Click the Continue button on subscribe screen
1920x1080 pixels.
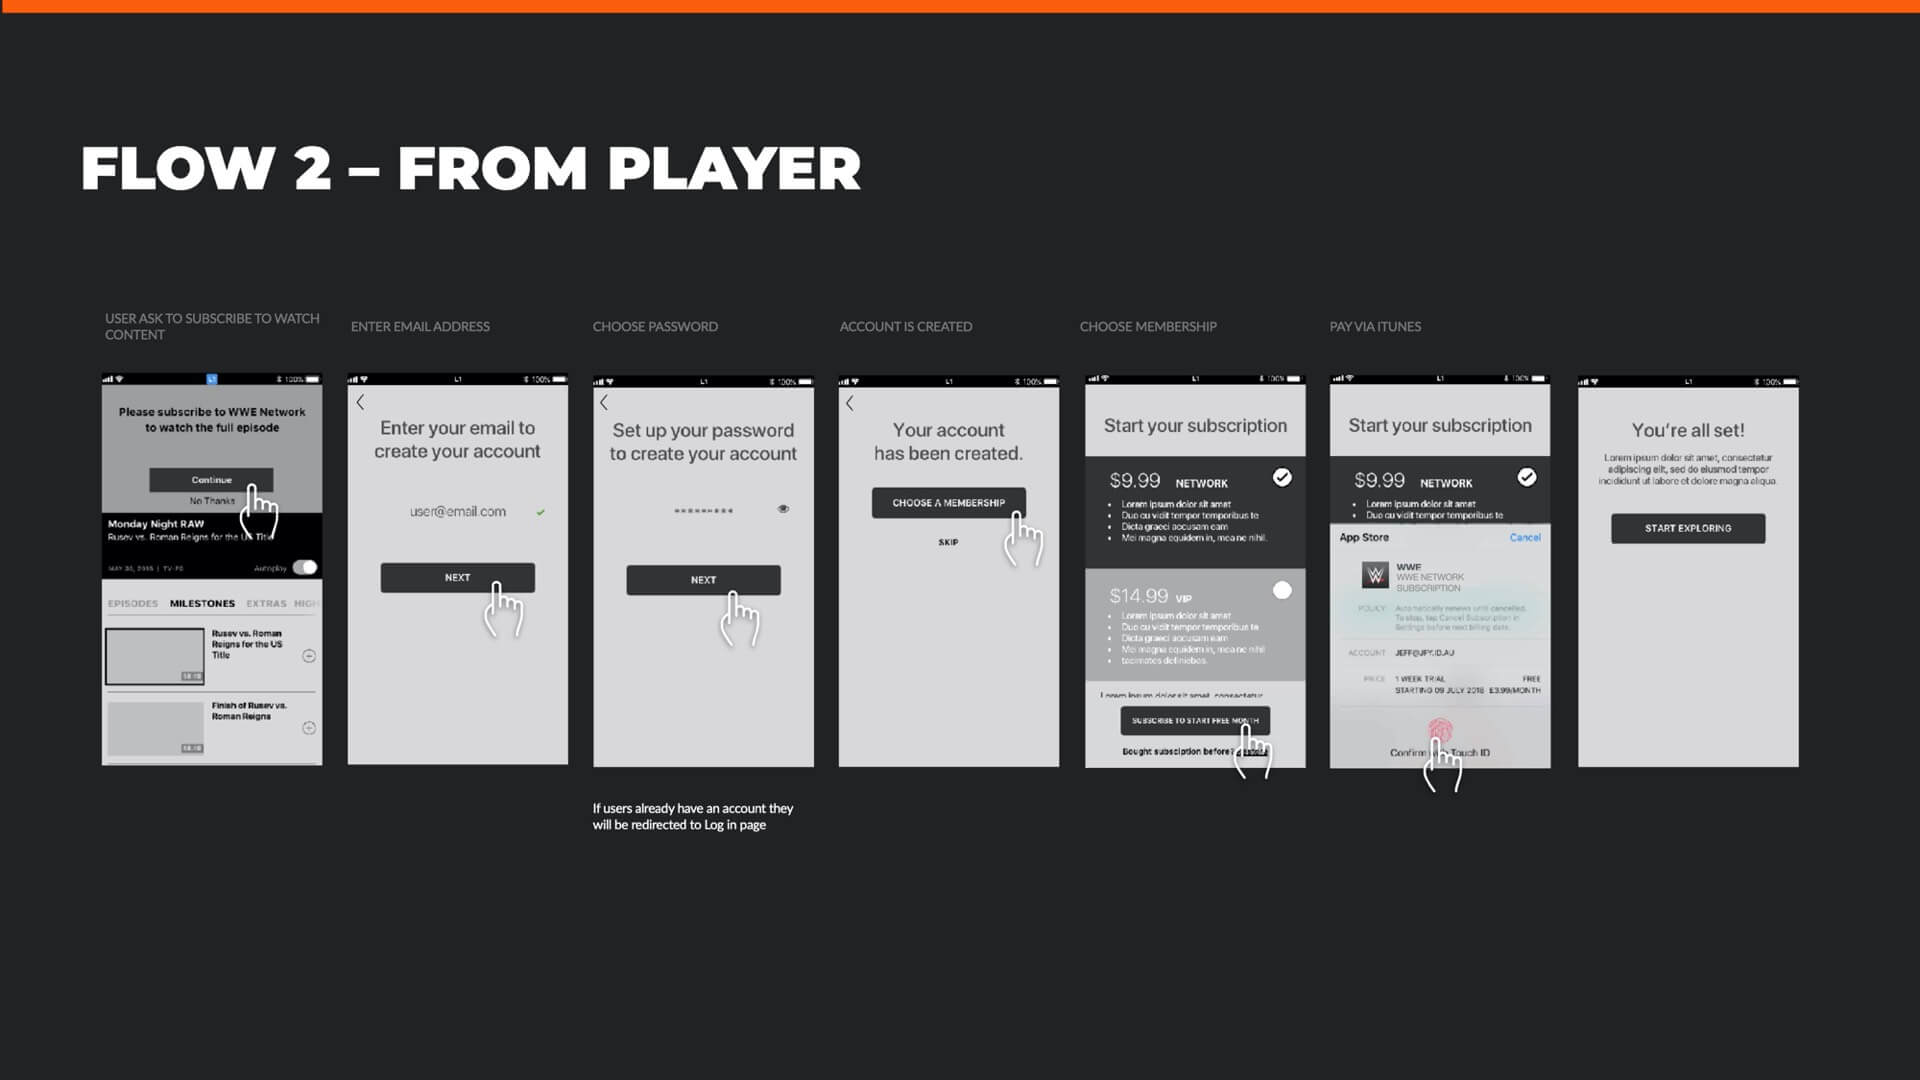(211, 479)
